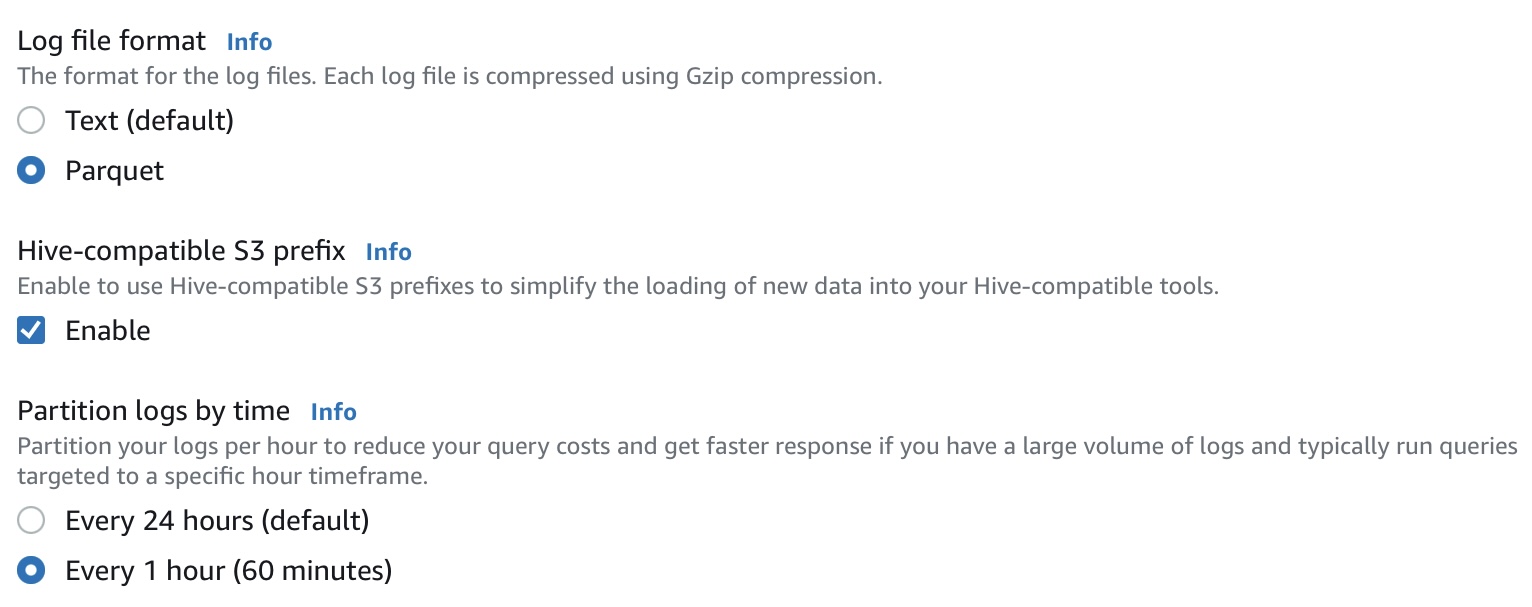Click the Gzip compression description text
This screenshot has width=1532, height=607.
coord(450,77)
